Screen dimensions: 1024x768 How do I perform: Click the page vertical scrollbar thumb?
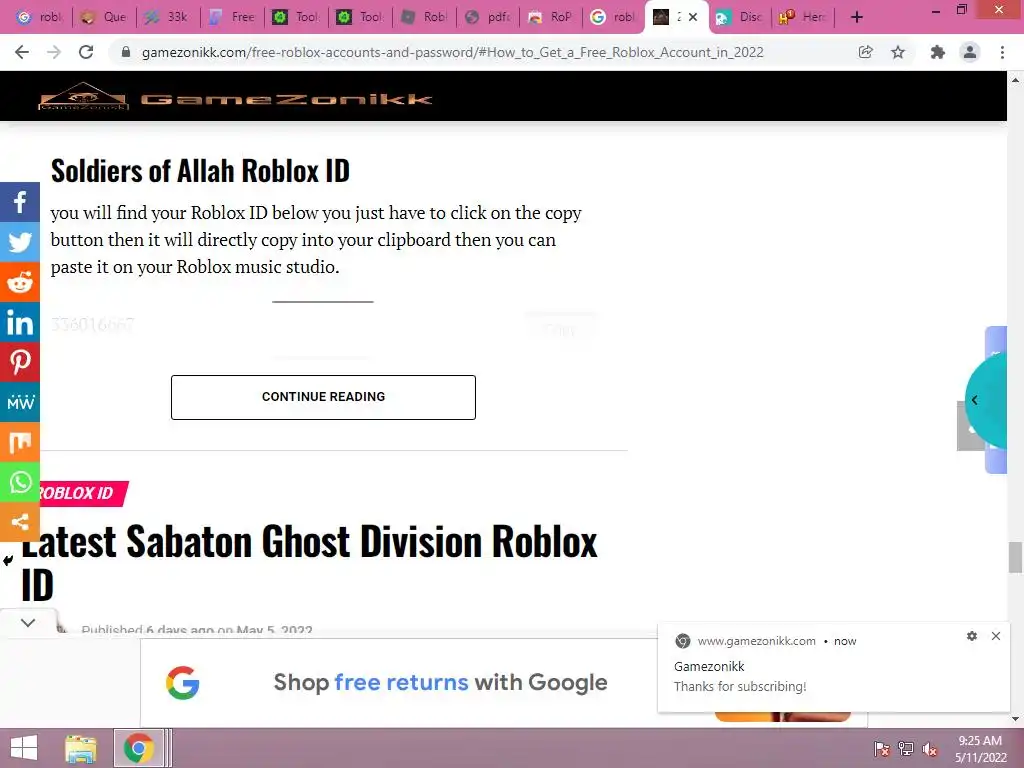[1015, 557]
